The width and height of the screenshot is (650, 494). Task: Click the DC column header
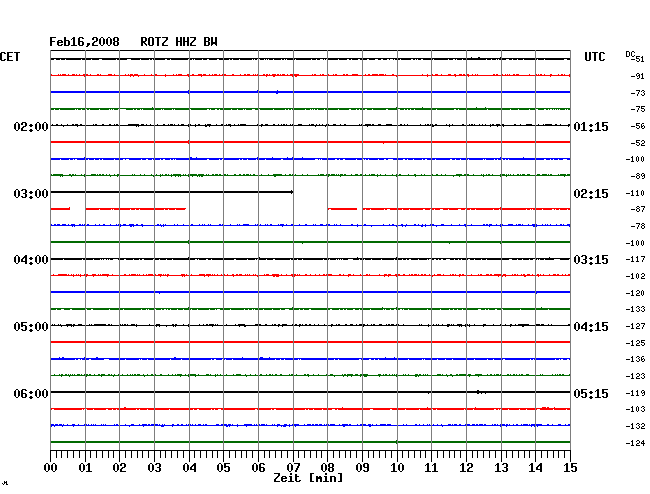pos(630,54)
